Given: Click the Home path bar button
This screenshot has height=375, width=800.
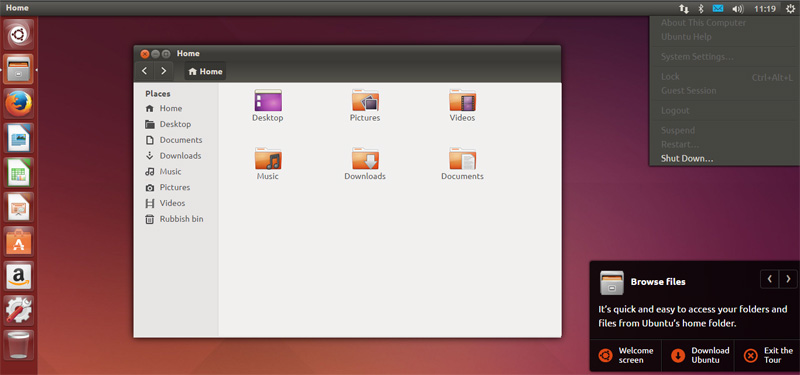Looking at the screenshot, I should click(x=205, y=71).
